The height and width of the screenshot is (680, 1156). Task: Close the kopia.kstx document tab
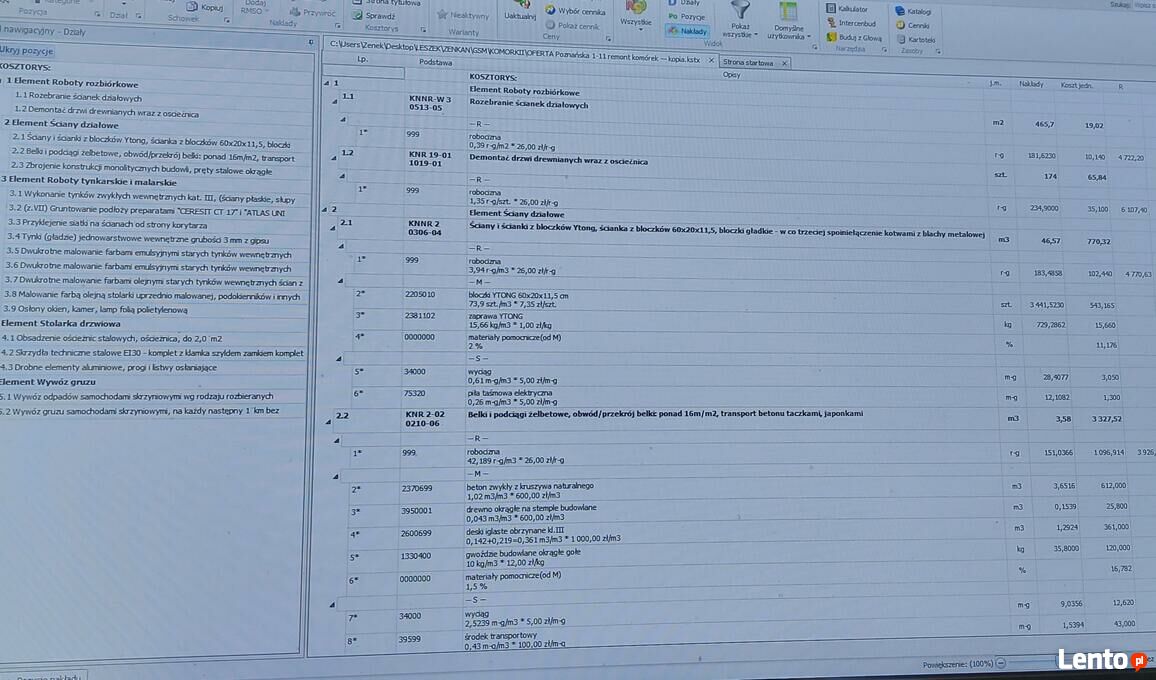point(711,61)
